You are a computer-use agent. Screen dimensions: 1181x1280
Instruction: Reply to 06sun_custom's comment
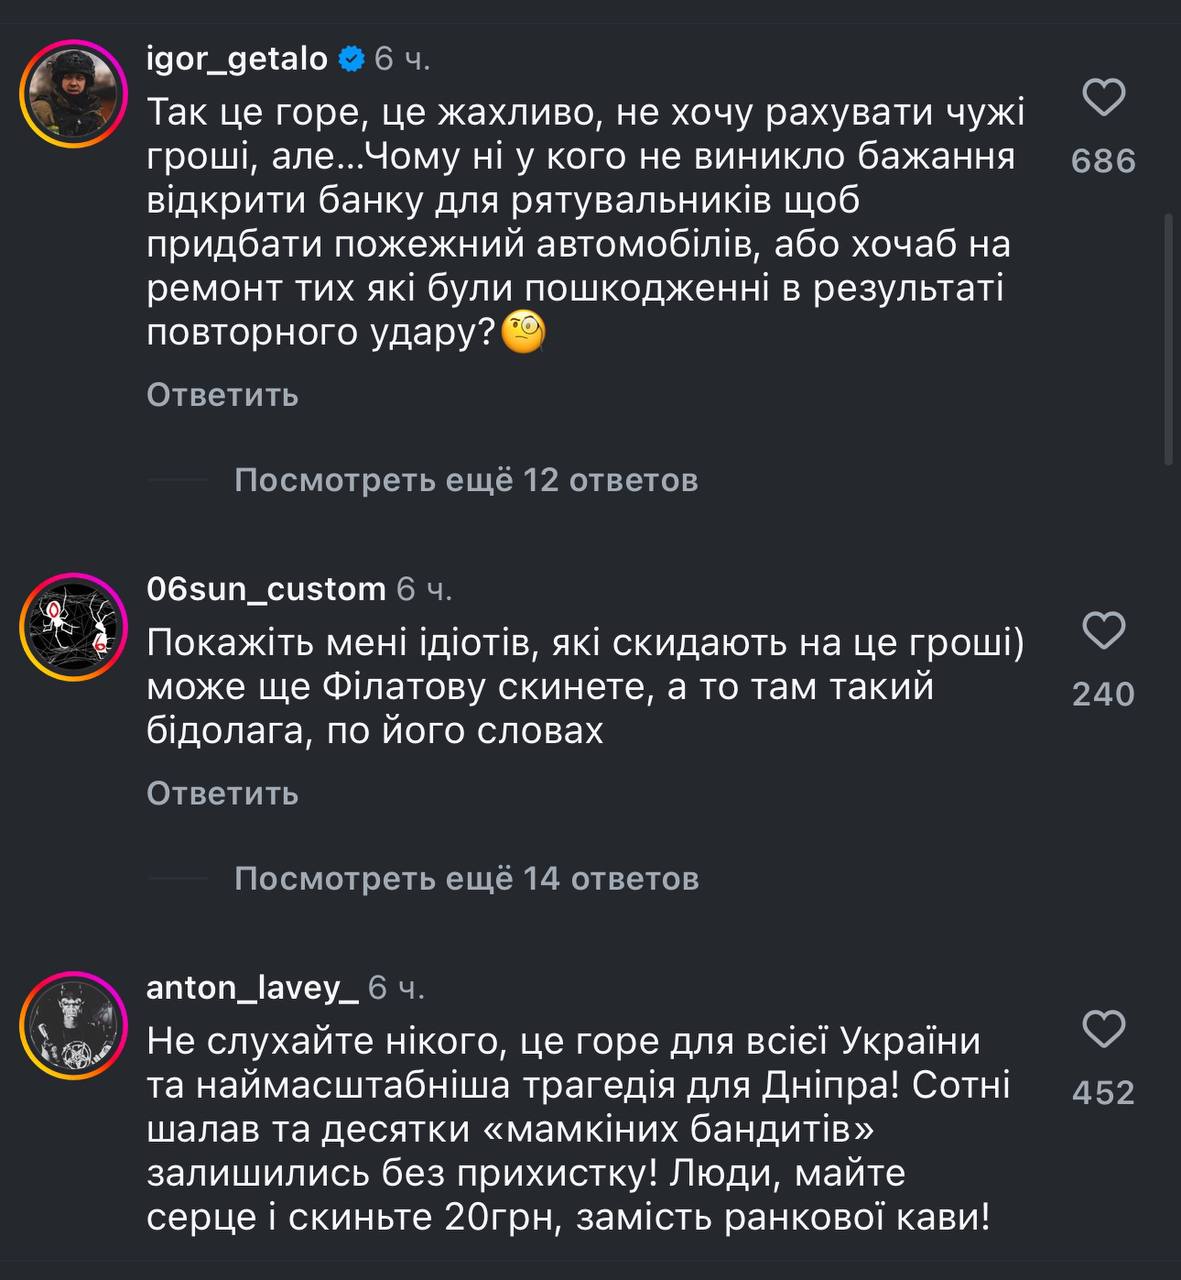point(222,793)
